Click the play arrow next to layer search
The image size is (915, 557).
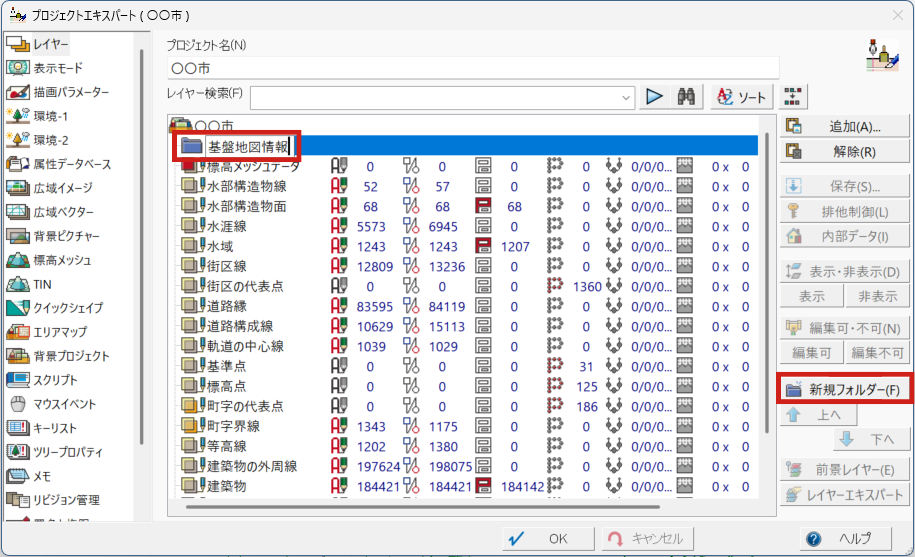pyautogui.click(x=654, y=97)
